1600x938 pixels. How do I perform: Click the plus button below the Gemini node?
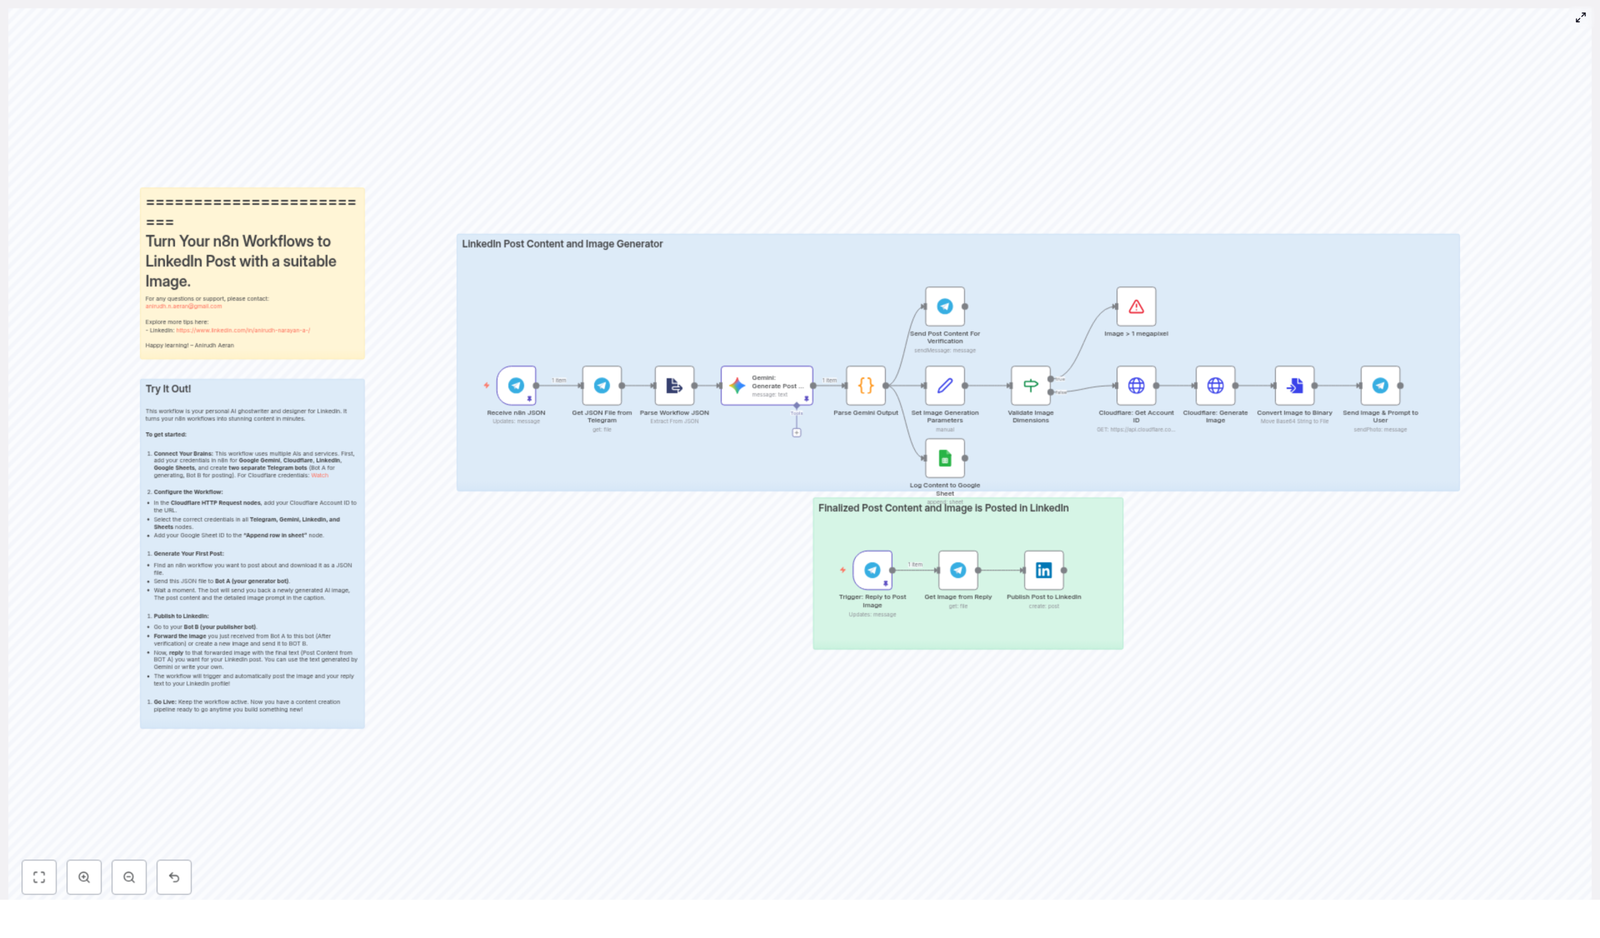(797, 431)
